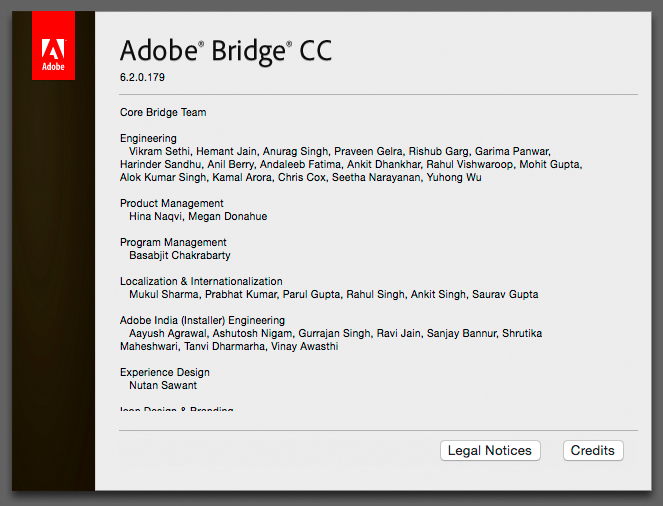Click the name Parul Gupta
Viewport: 663px width, 506px height.
tap(311, 295)
